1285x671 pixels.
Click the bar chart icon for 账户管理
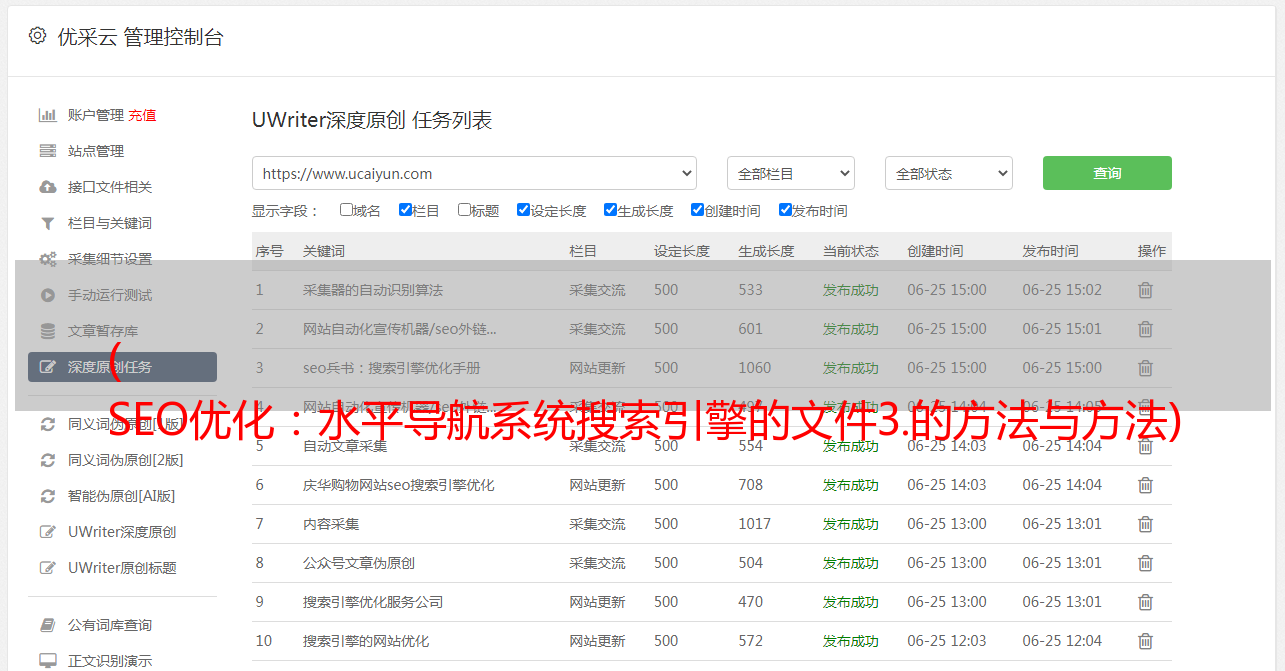tap(47, 115)
